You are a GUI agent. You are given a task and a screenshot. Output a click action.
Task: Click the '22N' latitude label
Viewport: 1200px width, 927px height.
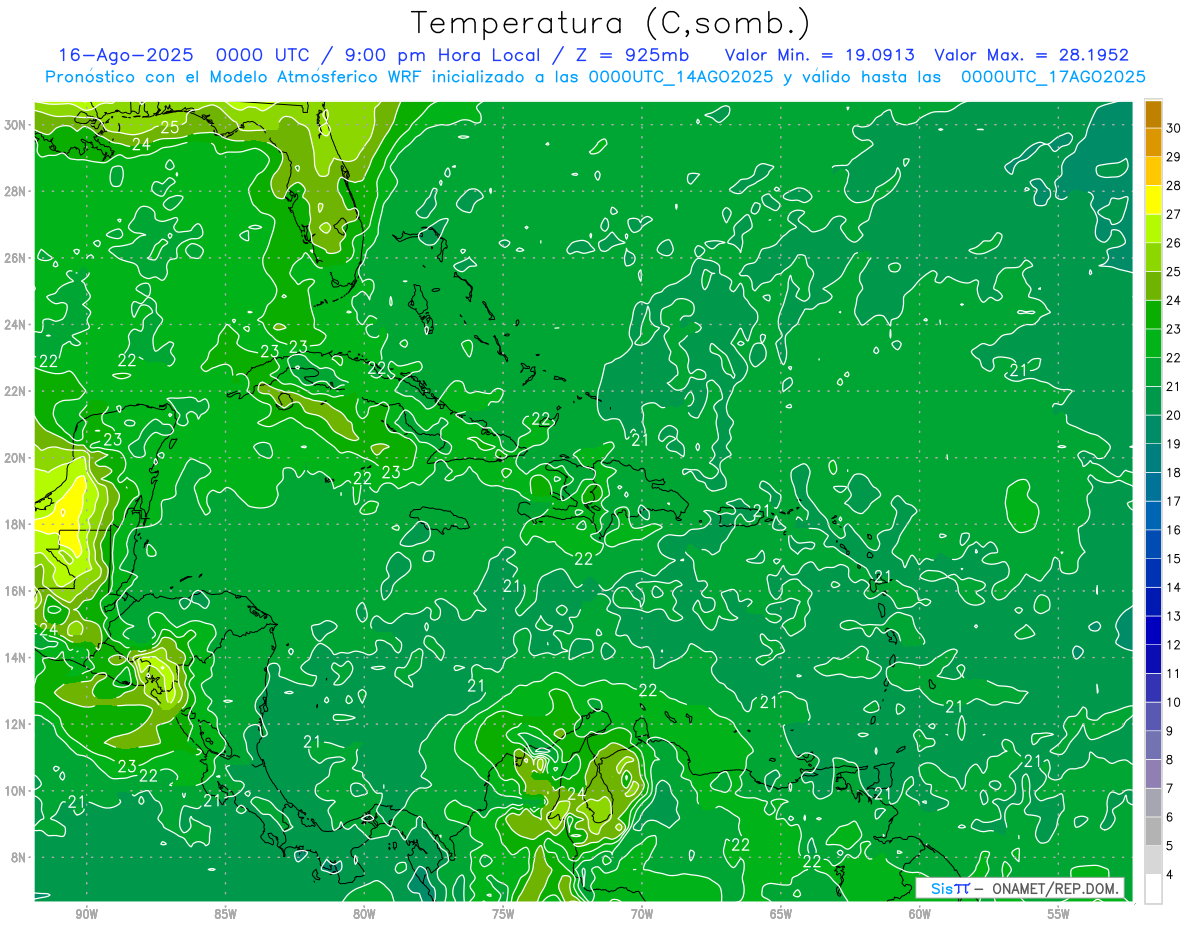tap(17, 391)
